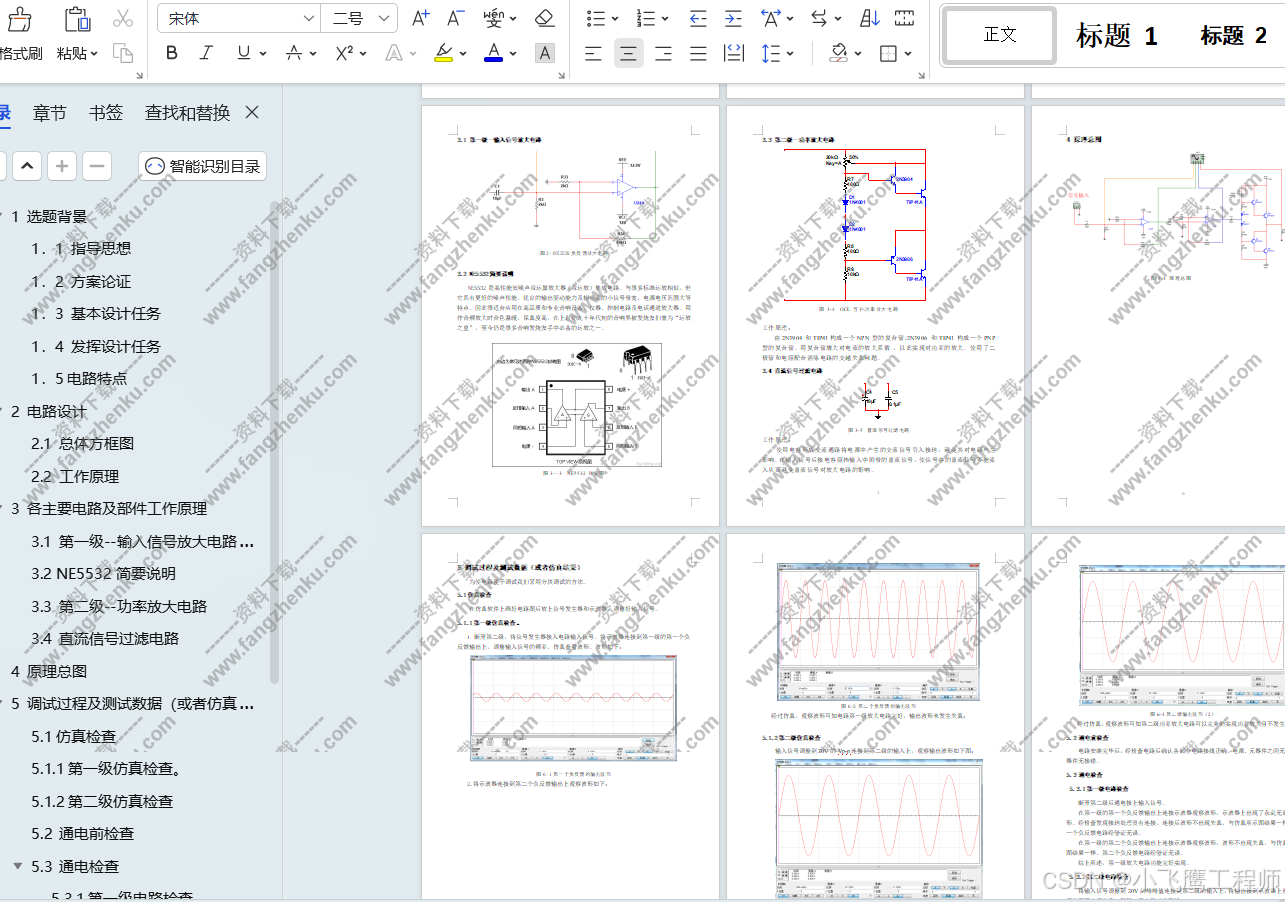This screenshot has width=1285, height=902.
Task: Click the phonetic guide wén icon
Action: [x=493, y=18]
